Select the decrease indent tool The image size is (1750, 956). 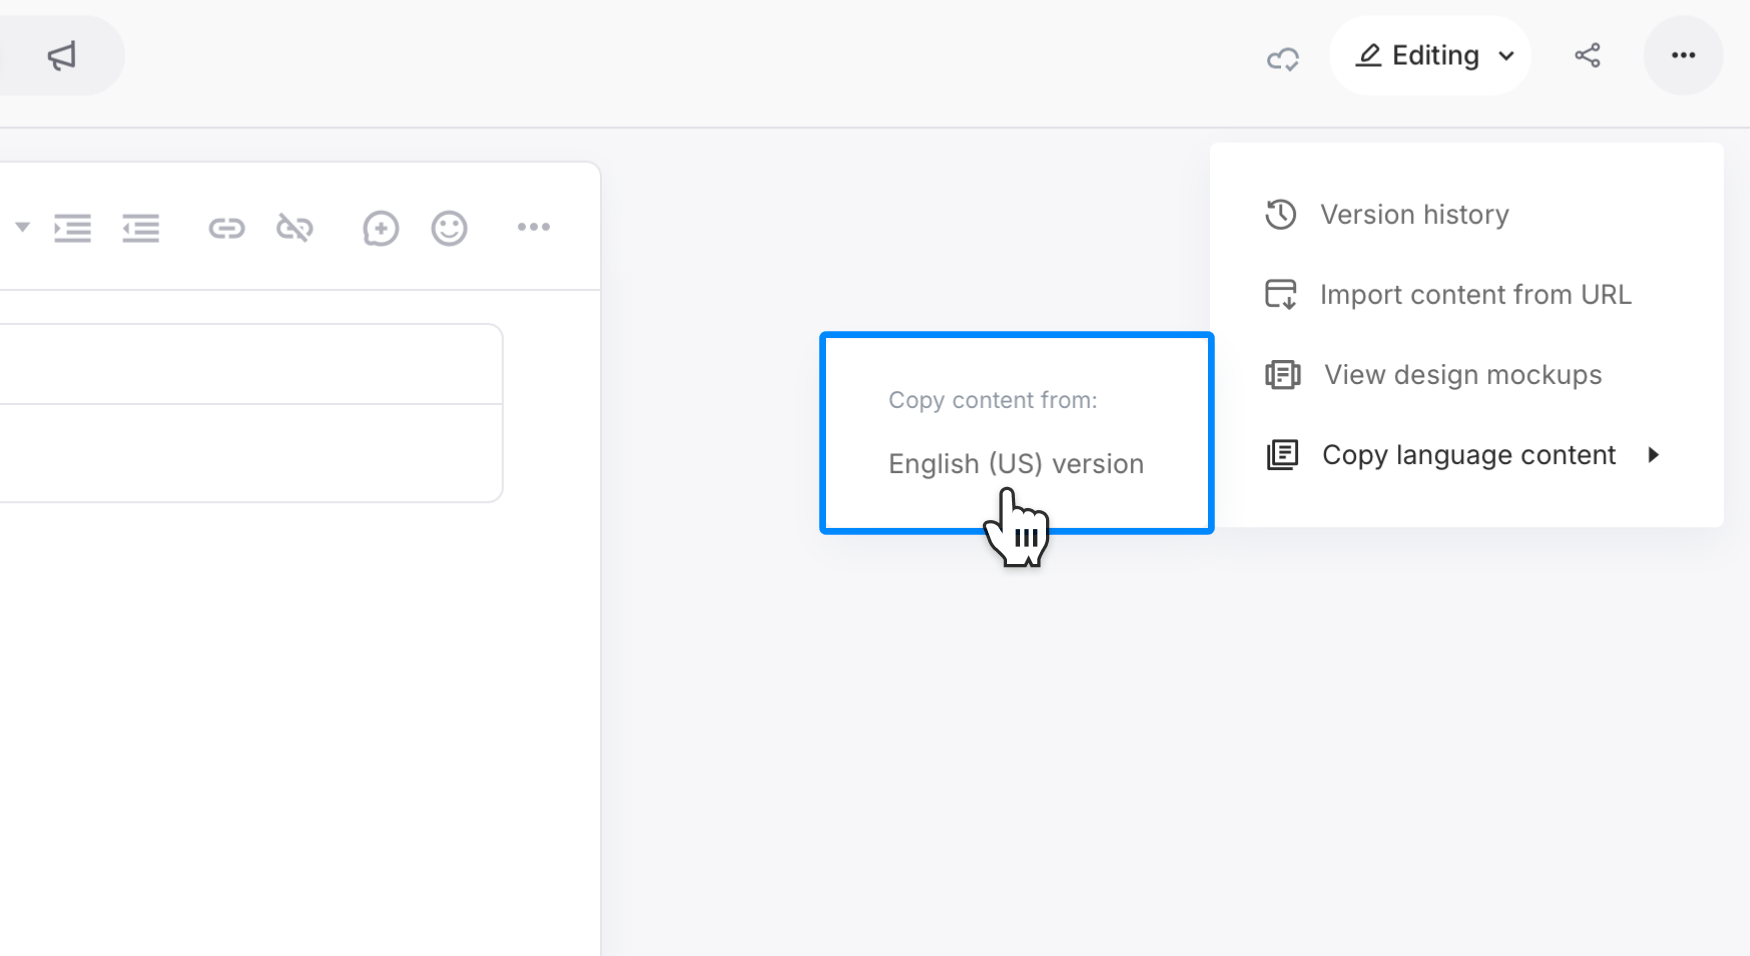[x=140, y=227]
